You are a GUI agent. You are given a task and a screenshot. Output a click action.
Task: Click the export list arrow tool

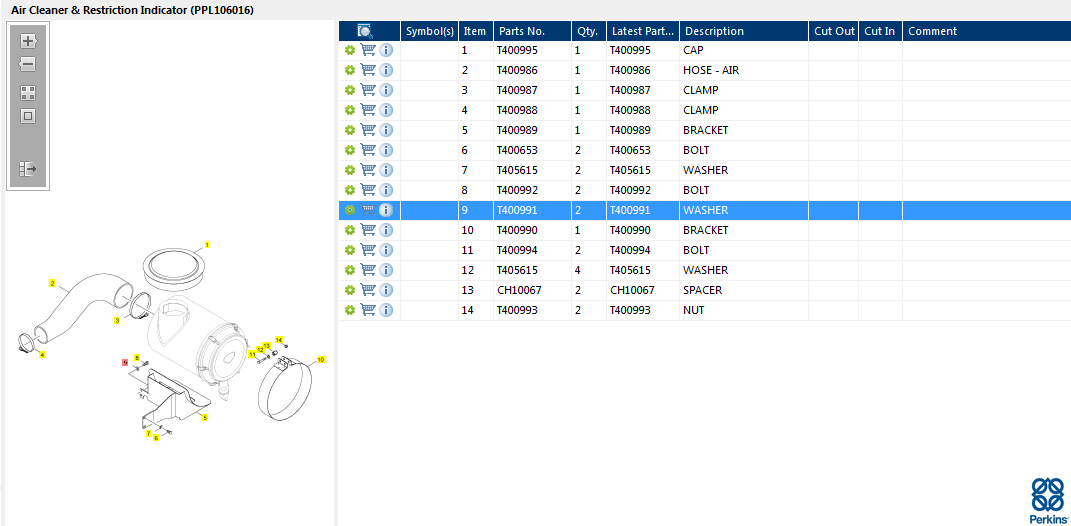pos(27,168)
